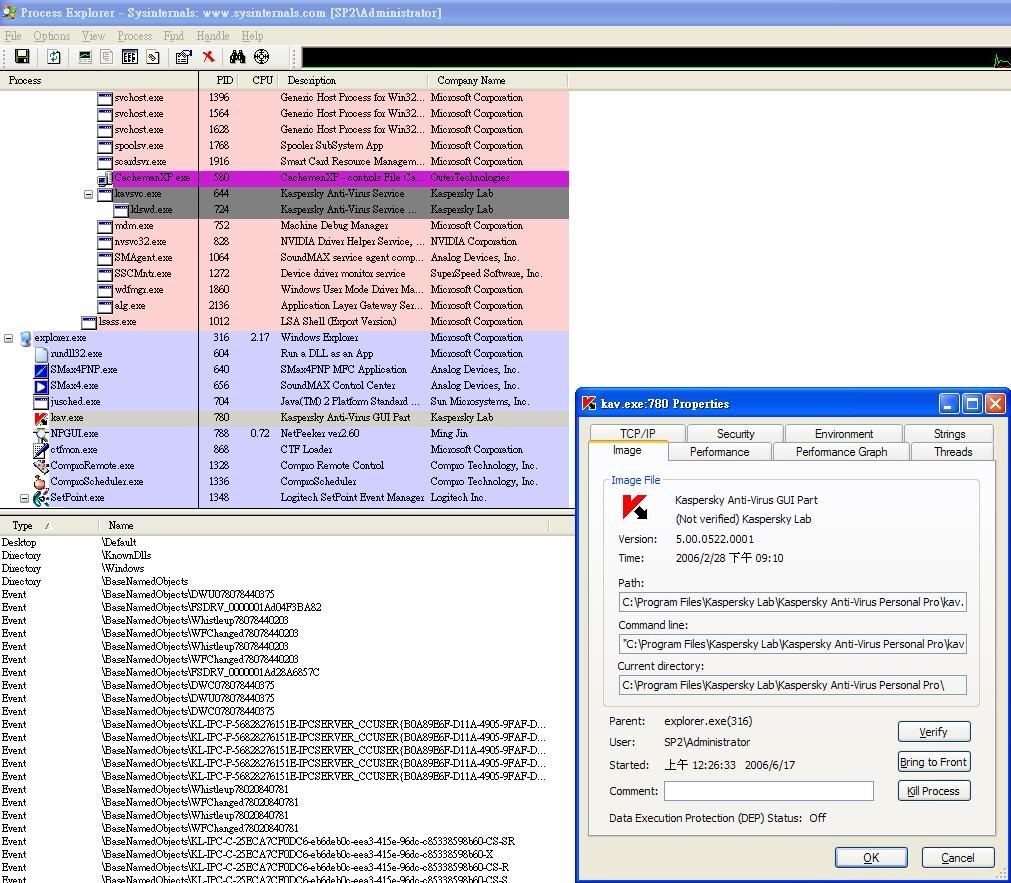This screenshot has width=1011, height=883.
Task: Sort by the Description column header
Action: pyautogui.click(x=352, y=81)
